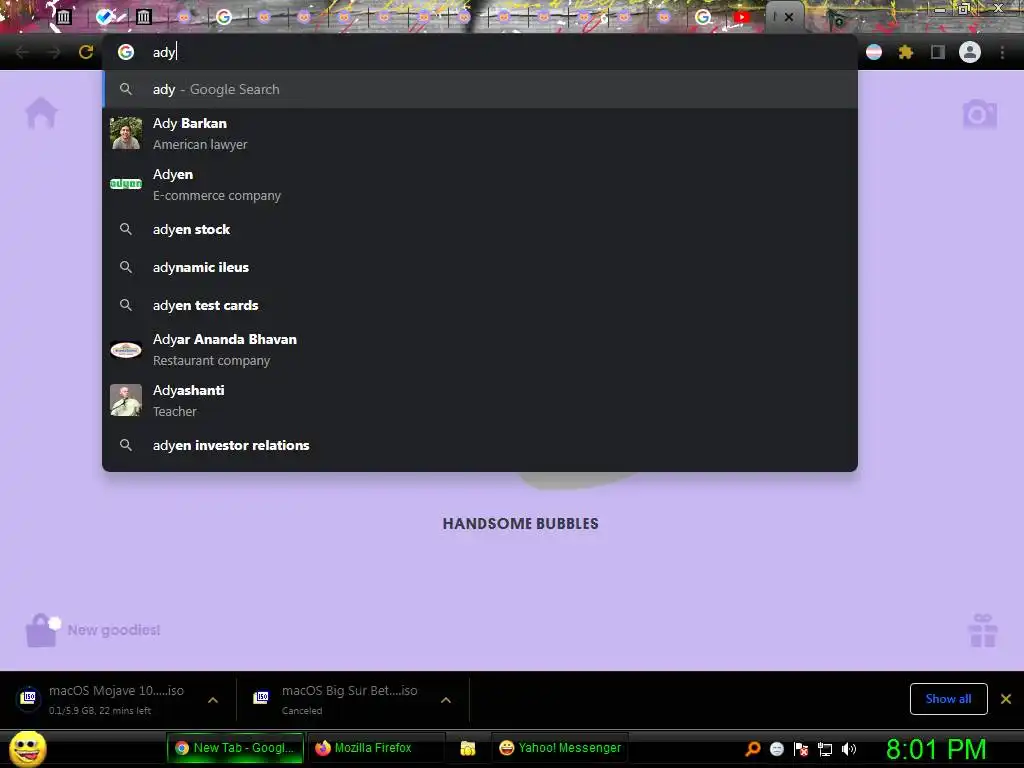Click the Adyar Ananda Bhavan logo thumbnail
The height and width of the screenshot is (768, 1024).
tap(126, 350)
